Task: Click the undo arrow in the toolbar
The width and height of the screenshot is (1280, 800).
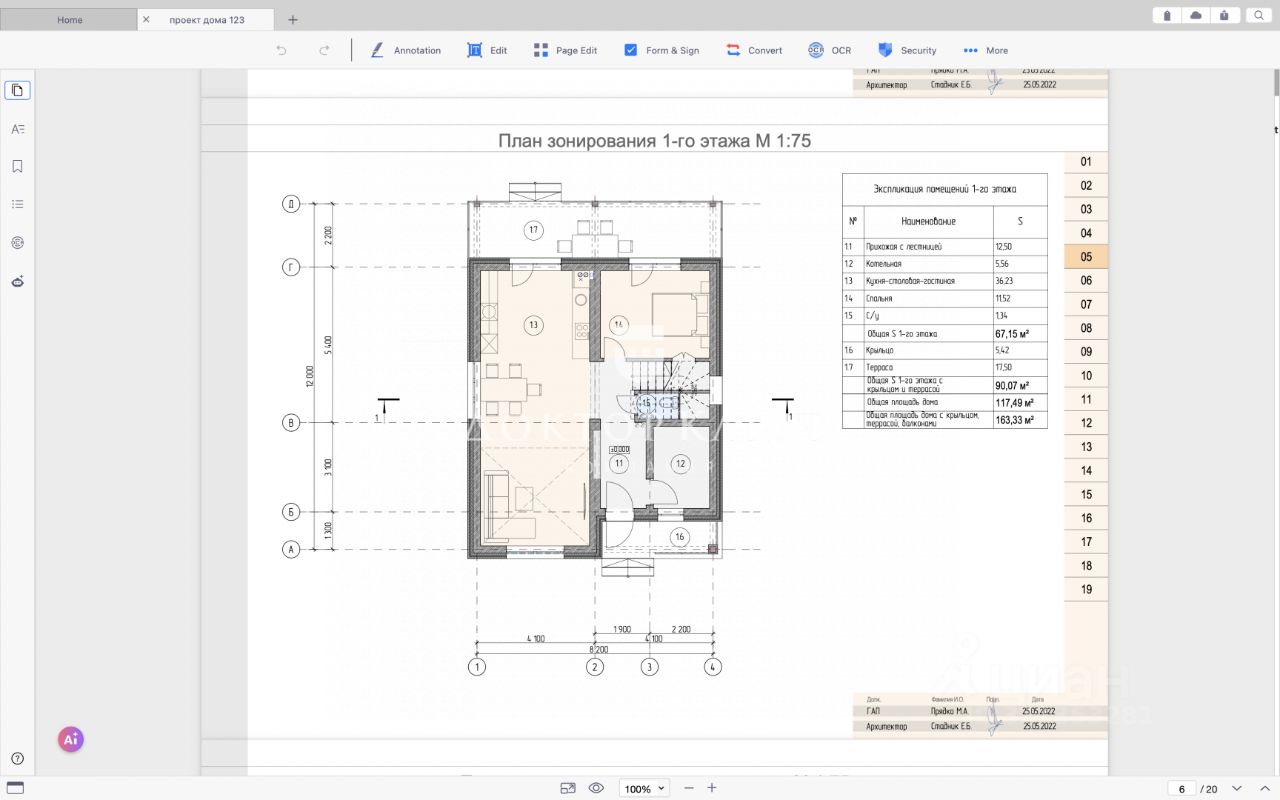Action: pos(282,50)
